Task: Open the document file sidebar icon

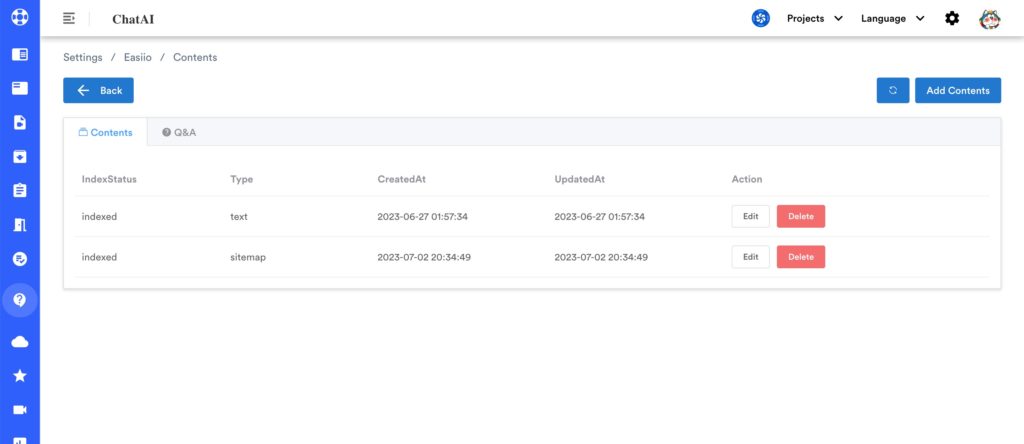Action: click(20, 122)
